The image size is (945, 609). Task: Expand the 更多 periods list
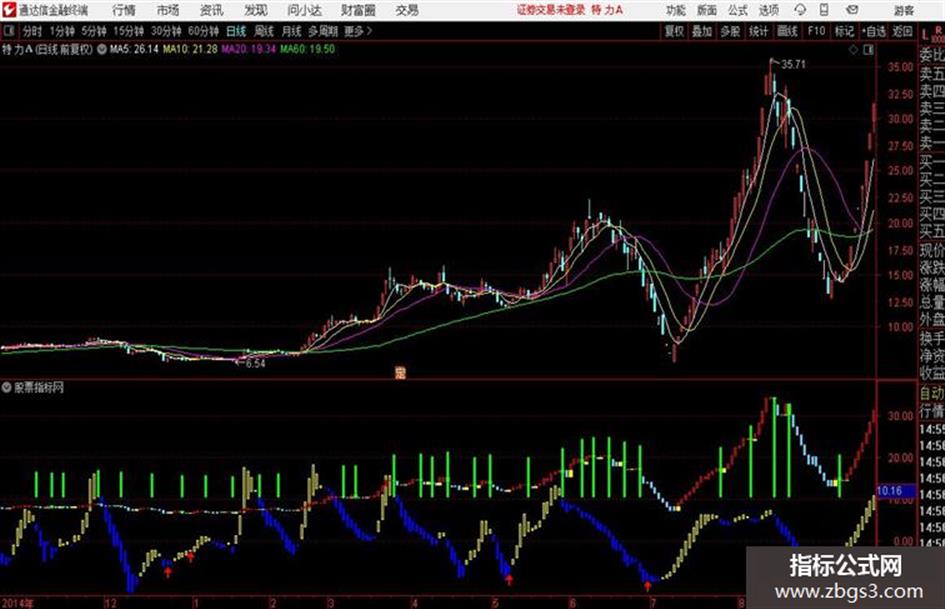point(358,31)
